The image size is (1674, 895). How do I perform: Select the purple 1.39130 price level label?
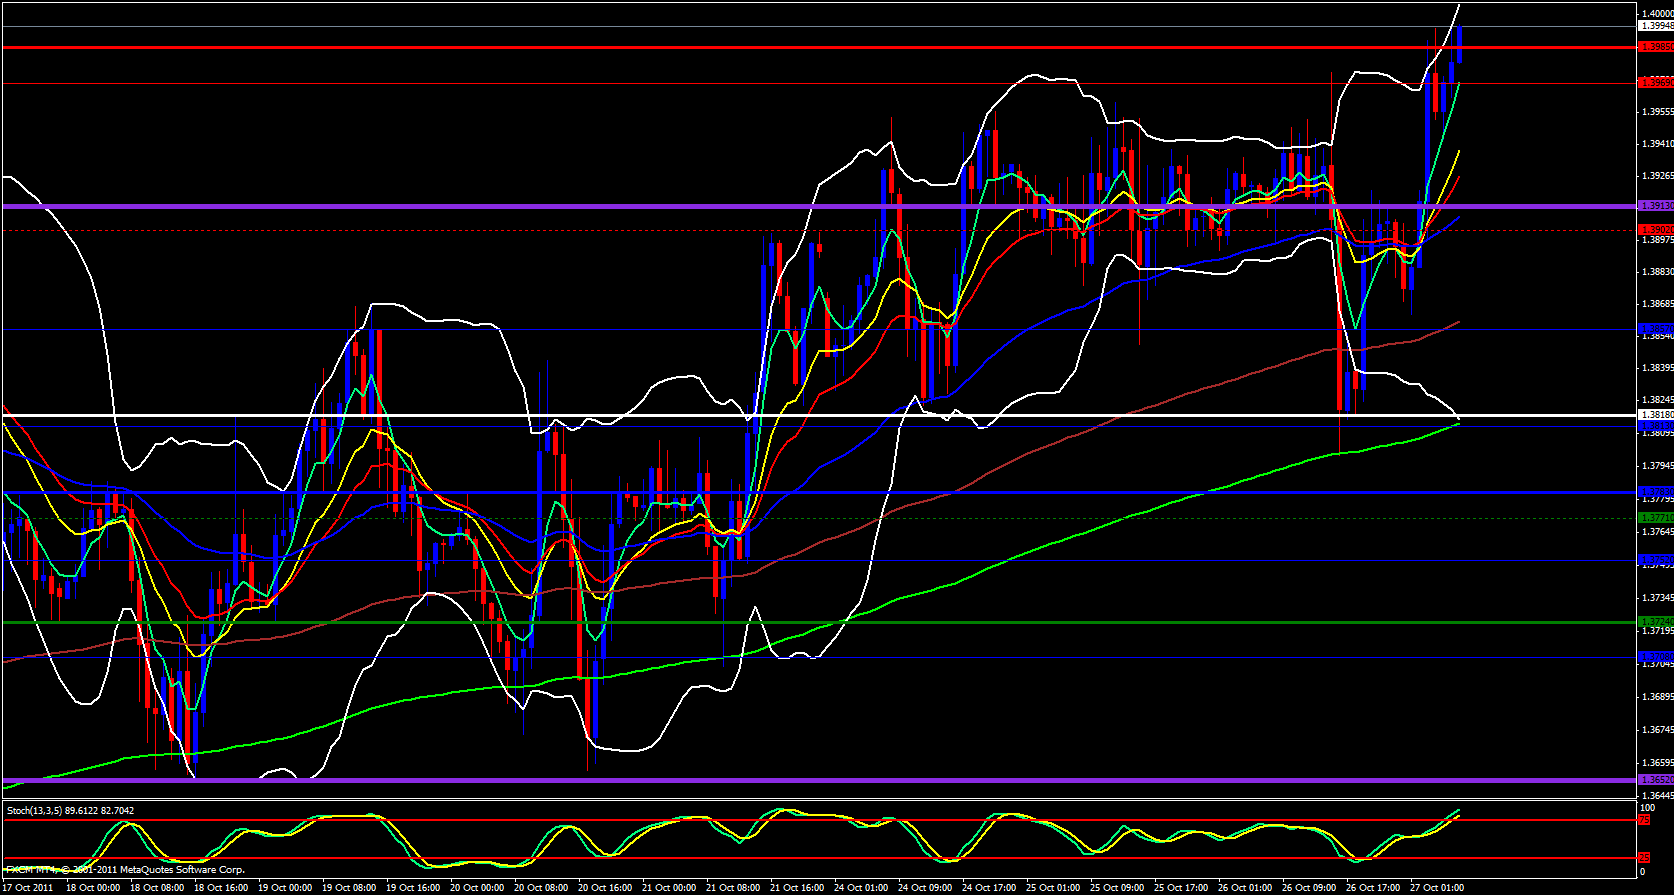[x=1655, y=206]
